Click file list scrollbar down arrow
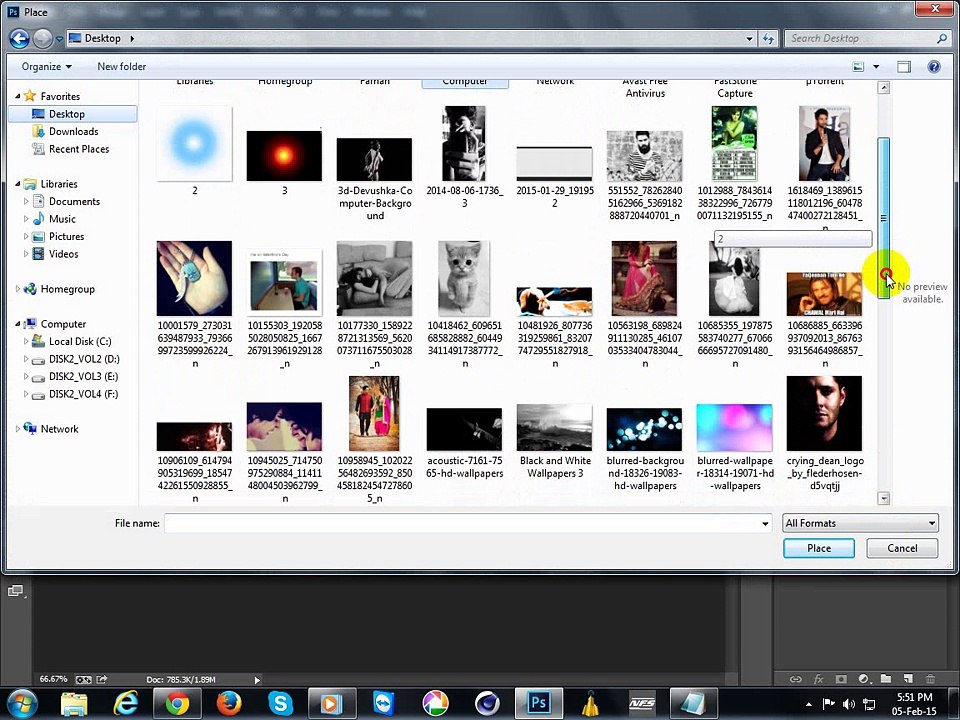Screen dimensions: 960x720 click(x=883, y=498)
